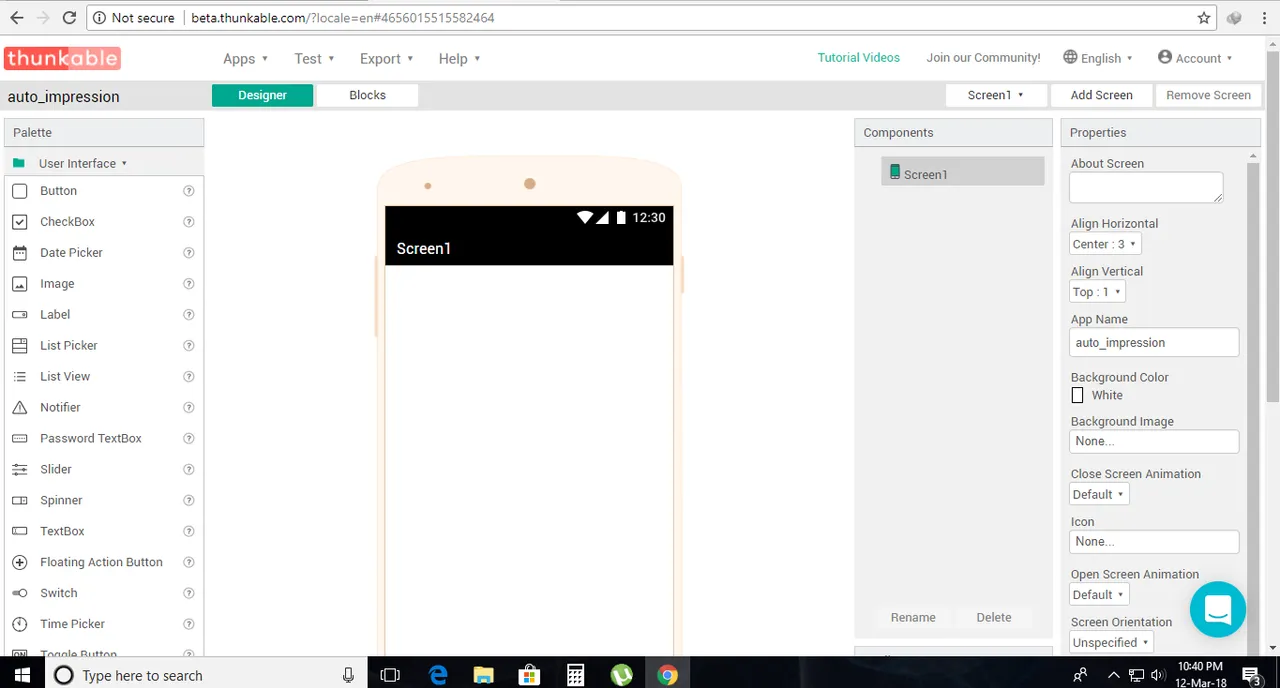Viewport: 1280px width, 688px height.
Task: Open help for the Notifier component
Action: 189,408
